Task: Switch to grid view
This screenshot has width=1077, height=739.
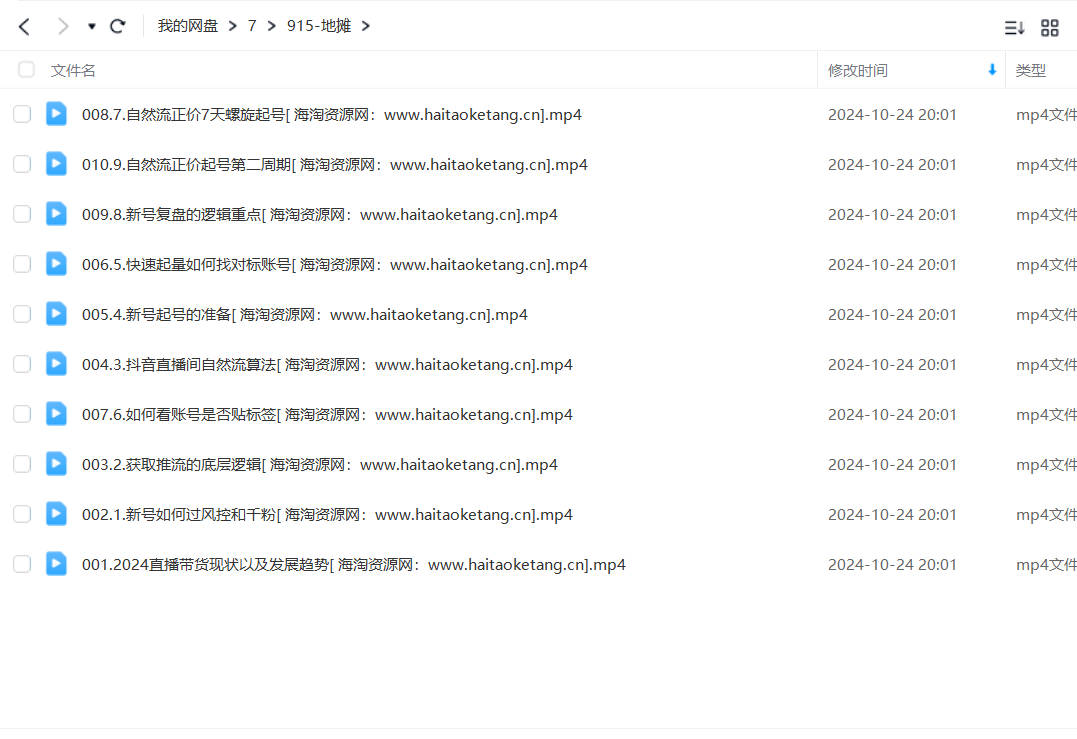Action: 1050,27
